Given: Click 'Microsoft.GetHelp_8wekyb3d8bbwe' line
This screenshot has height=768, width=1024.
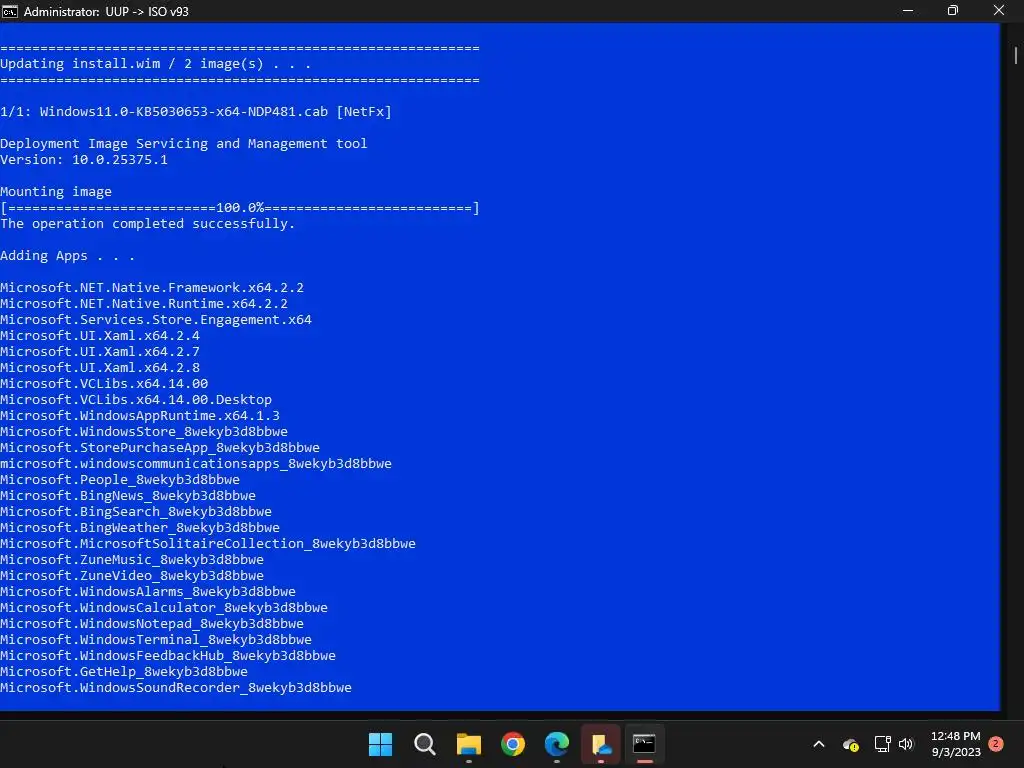Looking at the screenshot, I should point(124,672).
